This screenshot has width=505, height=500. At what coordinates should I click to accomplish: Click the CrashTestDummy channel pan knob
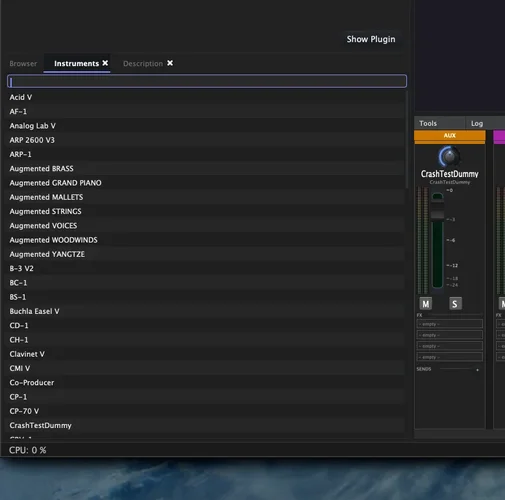pos(449,157)
